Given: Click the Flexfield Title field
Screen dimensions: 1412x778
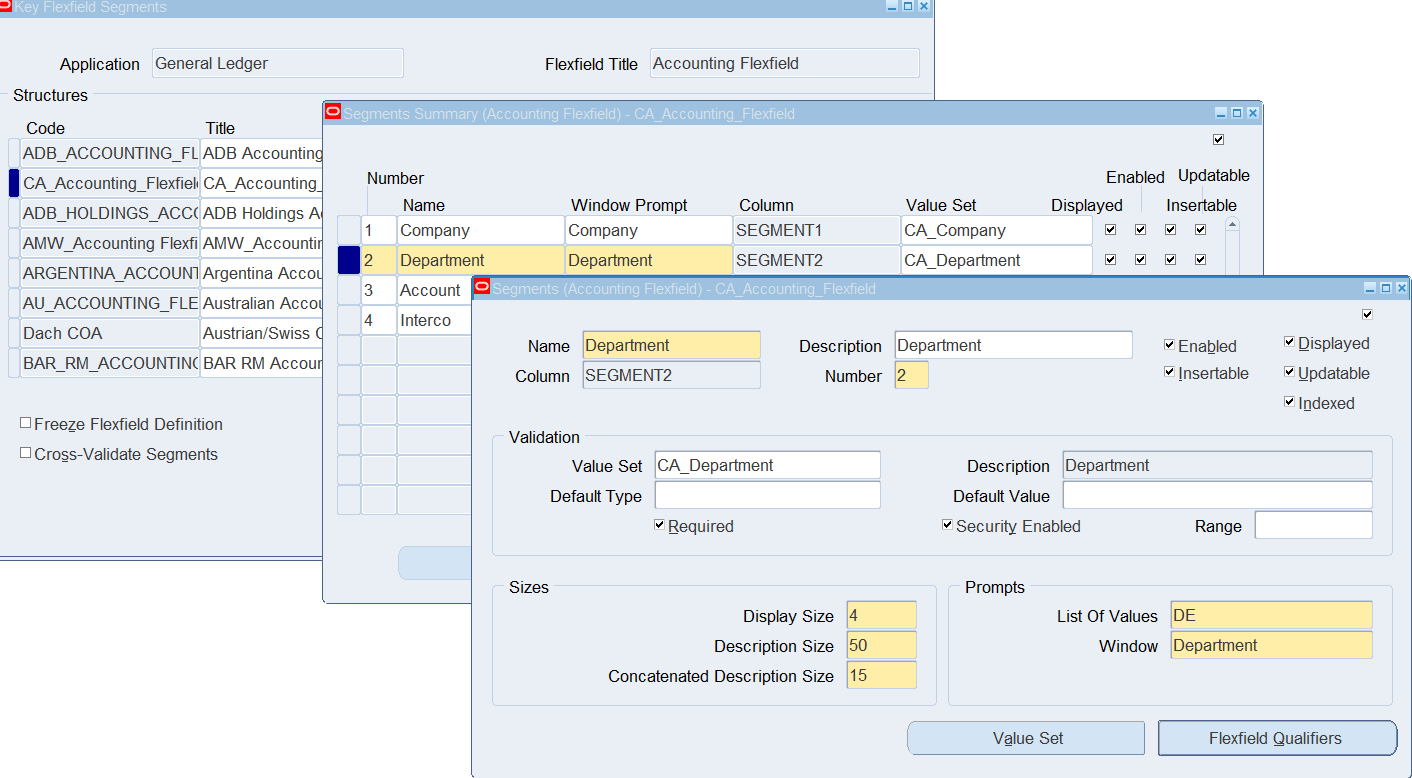Looking at the screenshot, I should click(x=785, y=63).
